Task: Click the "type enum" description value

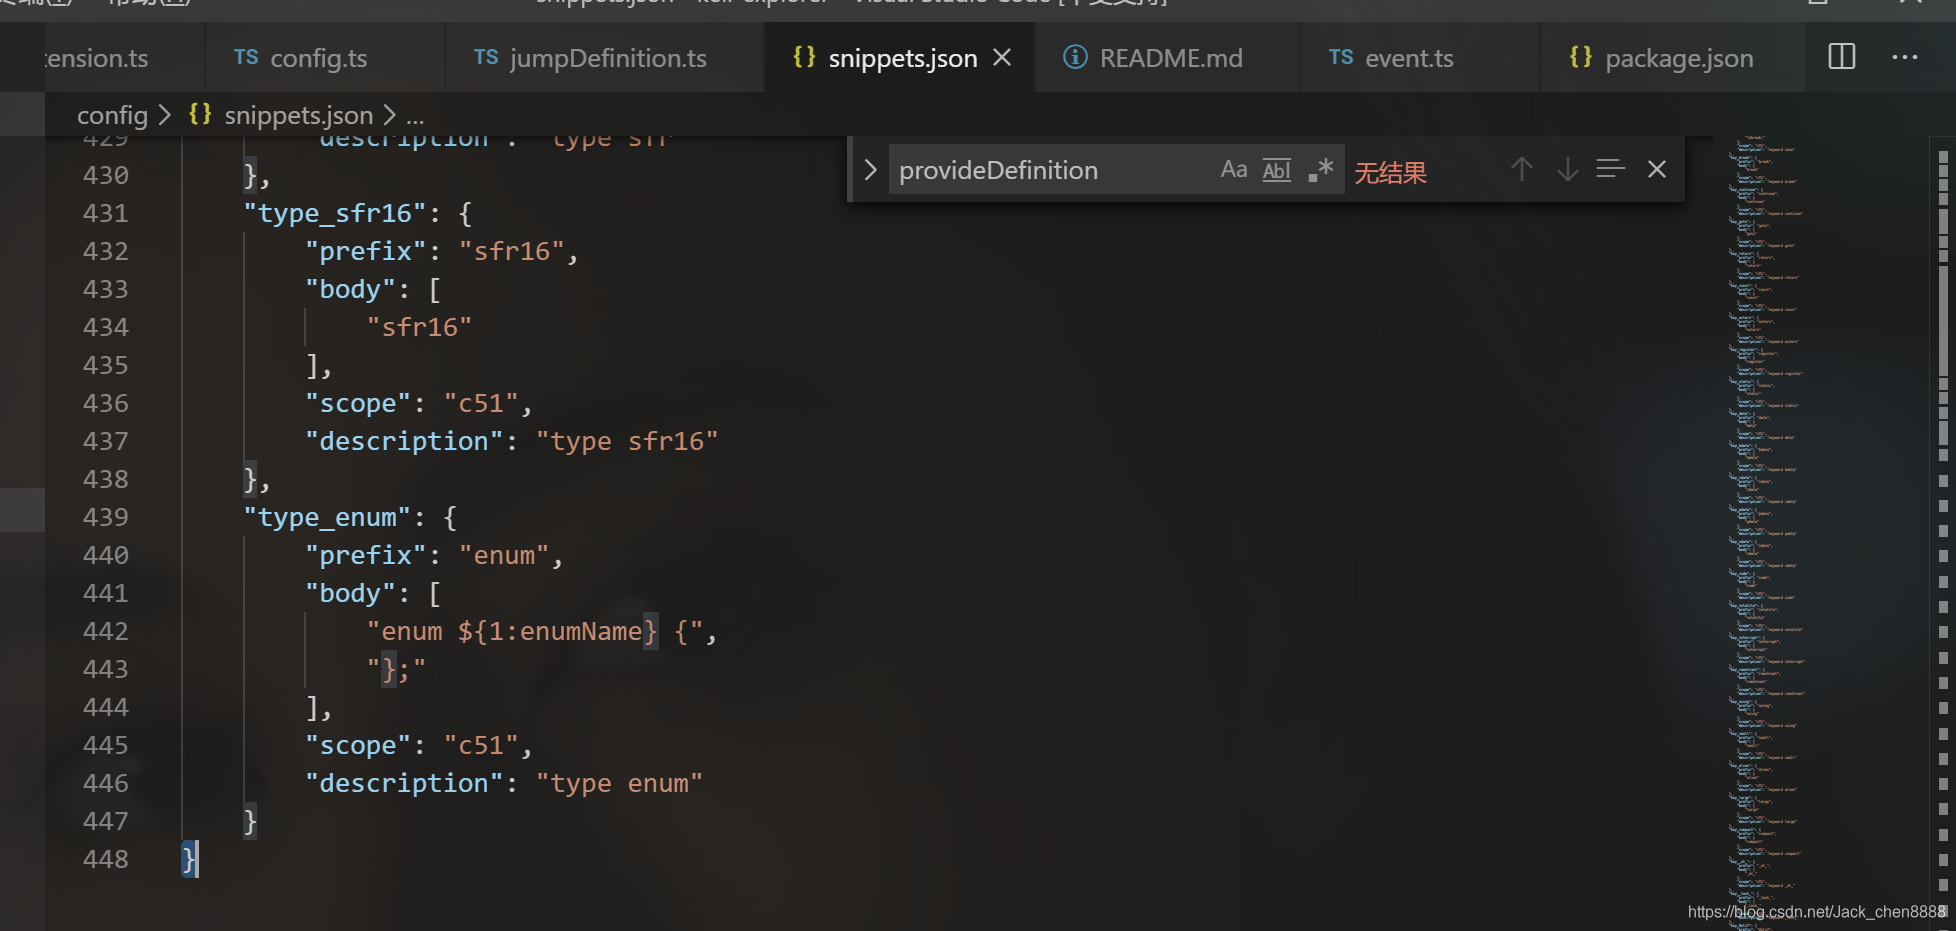Action: (x=619, y=783)
